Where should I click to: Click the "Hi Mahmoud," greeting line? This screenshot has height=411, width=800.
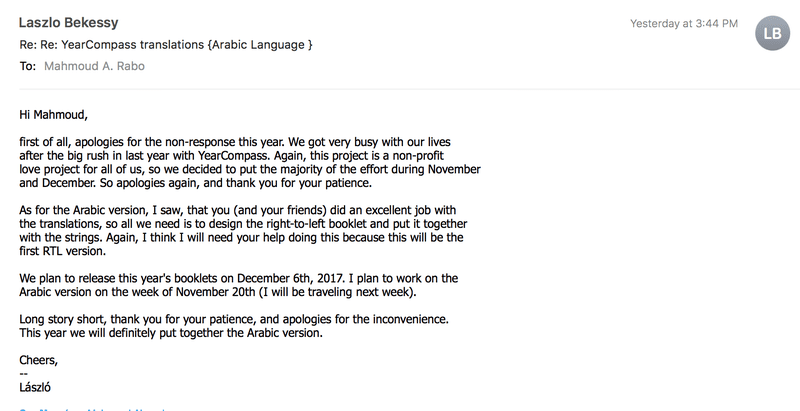[x=60, y=115]
